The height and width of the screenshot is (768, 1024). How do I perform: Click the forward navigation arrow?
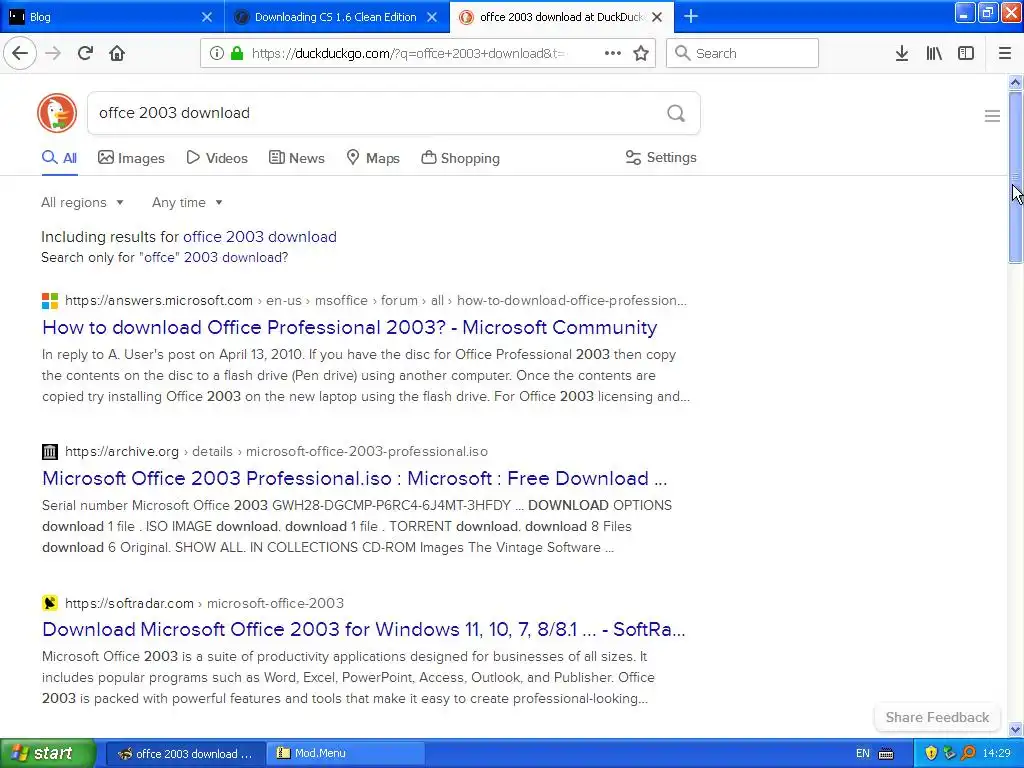pyautogui.click(x=53, y=53)
